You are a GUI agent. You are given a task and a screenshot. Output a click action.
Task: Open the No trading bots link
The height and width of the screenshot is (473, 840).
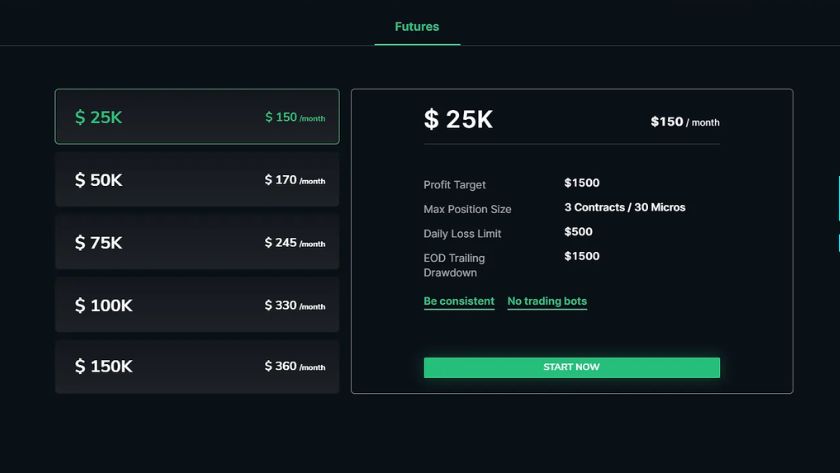[547, 301]
